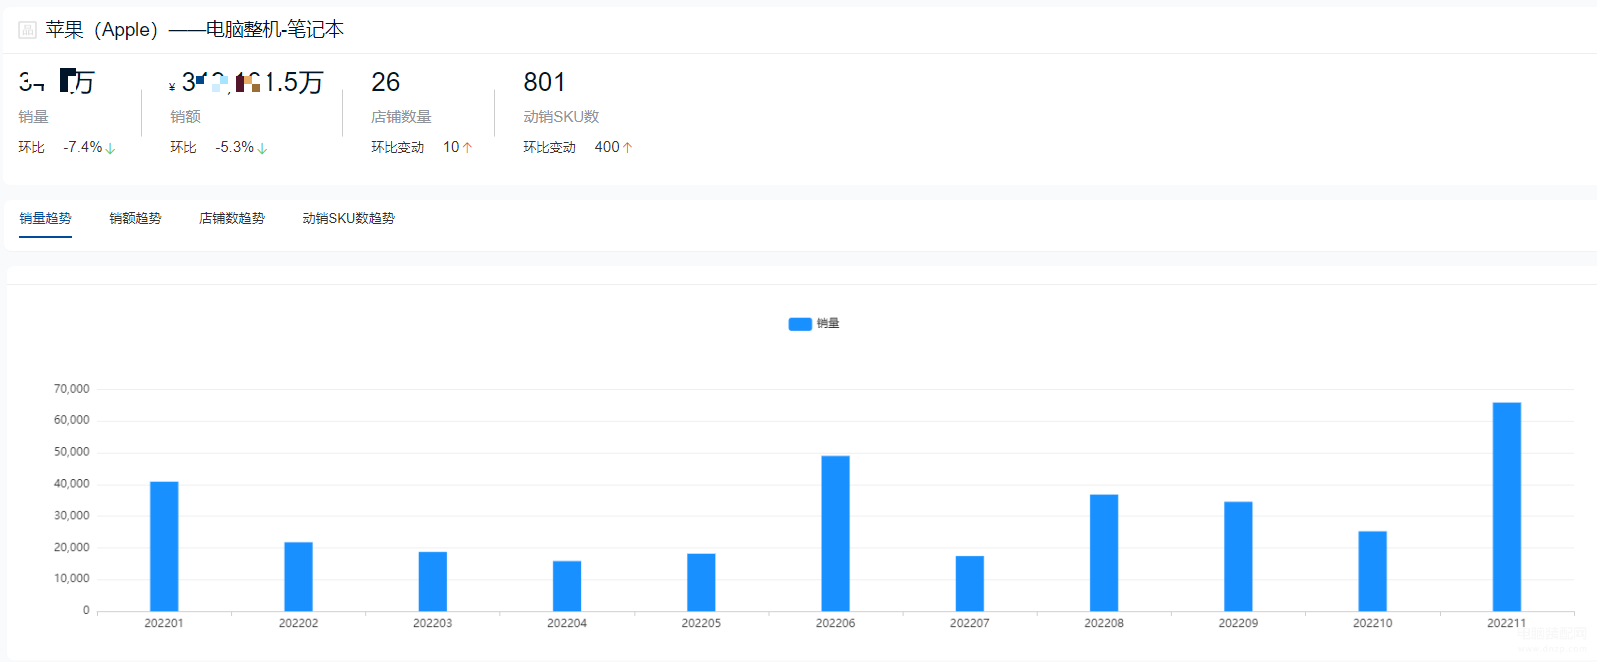Toggle the 销量 series via the legend label
The width and height of the screenshot is (1597, 662).
click(x=828, y=324)
